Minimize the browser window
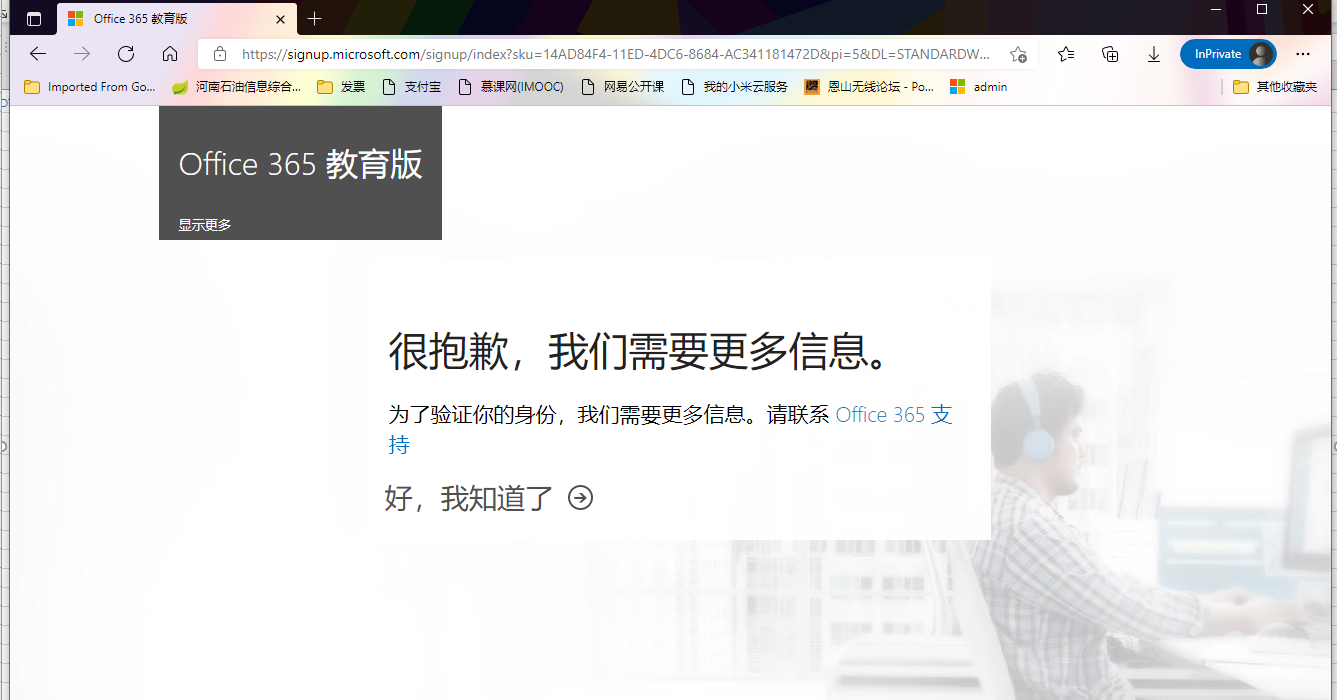Screen dimensions: 1337x700 point(1216,10)
